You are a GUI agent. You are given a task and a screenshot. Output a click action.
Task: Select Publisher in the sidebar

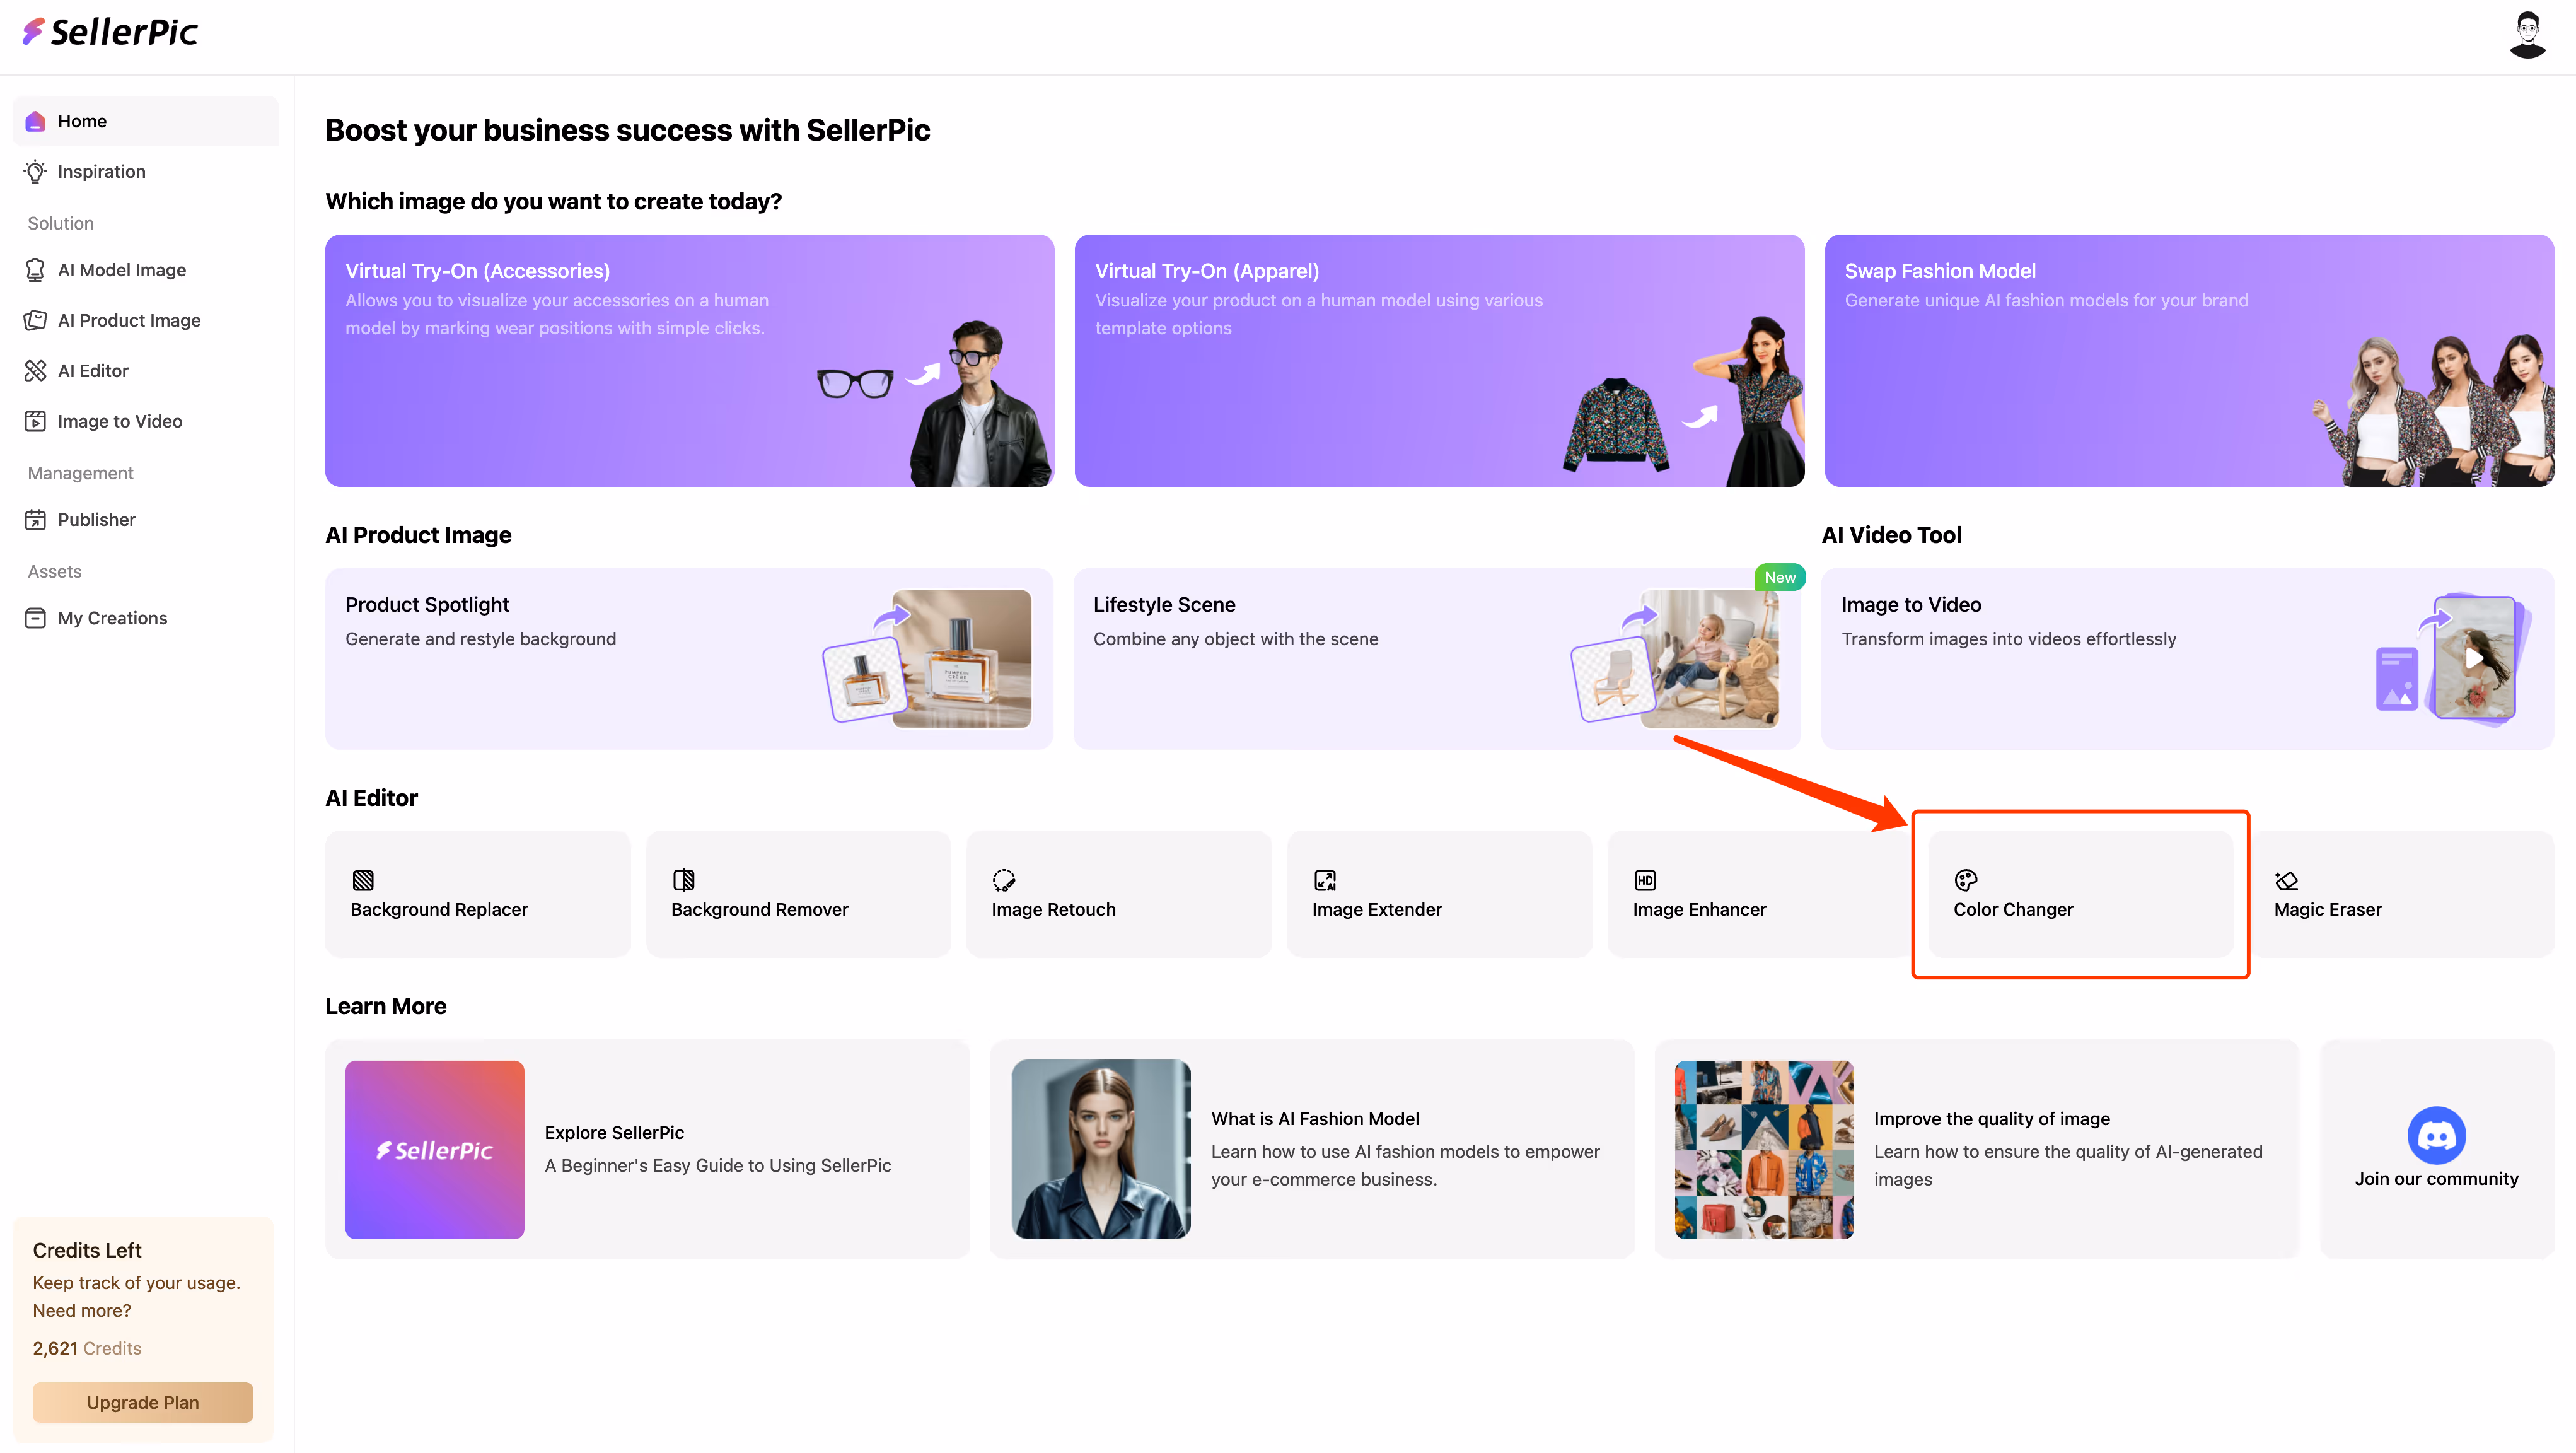[96, 519]
